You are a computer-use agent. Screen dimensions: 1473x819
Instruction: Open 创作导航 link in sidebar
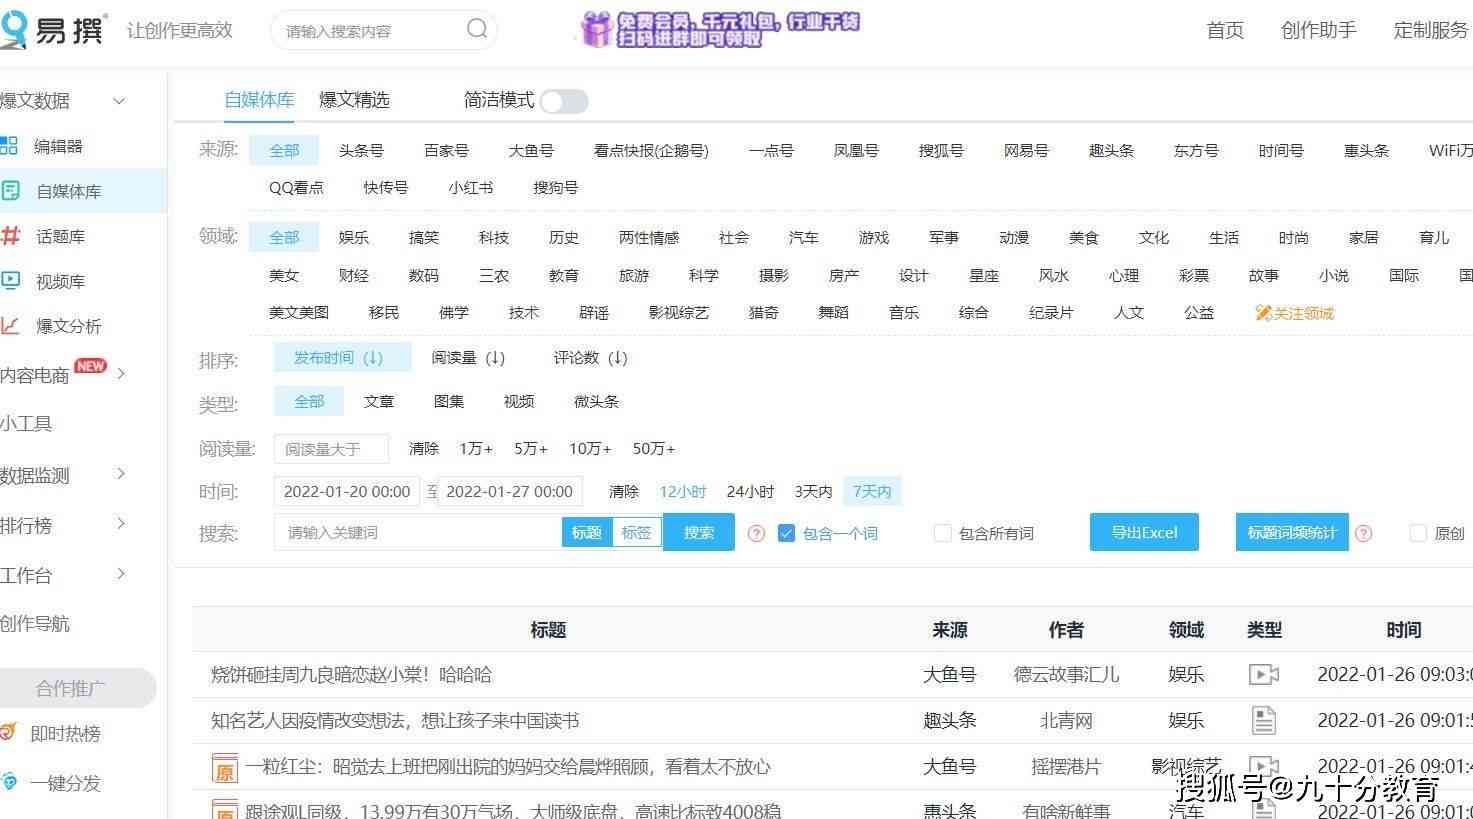pyautogui.click(x=35, y=624)
